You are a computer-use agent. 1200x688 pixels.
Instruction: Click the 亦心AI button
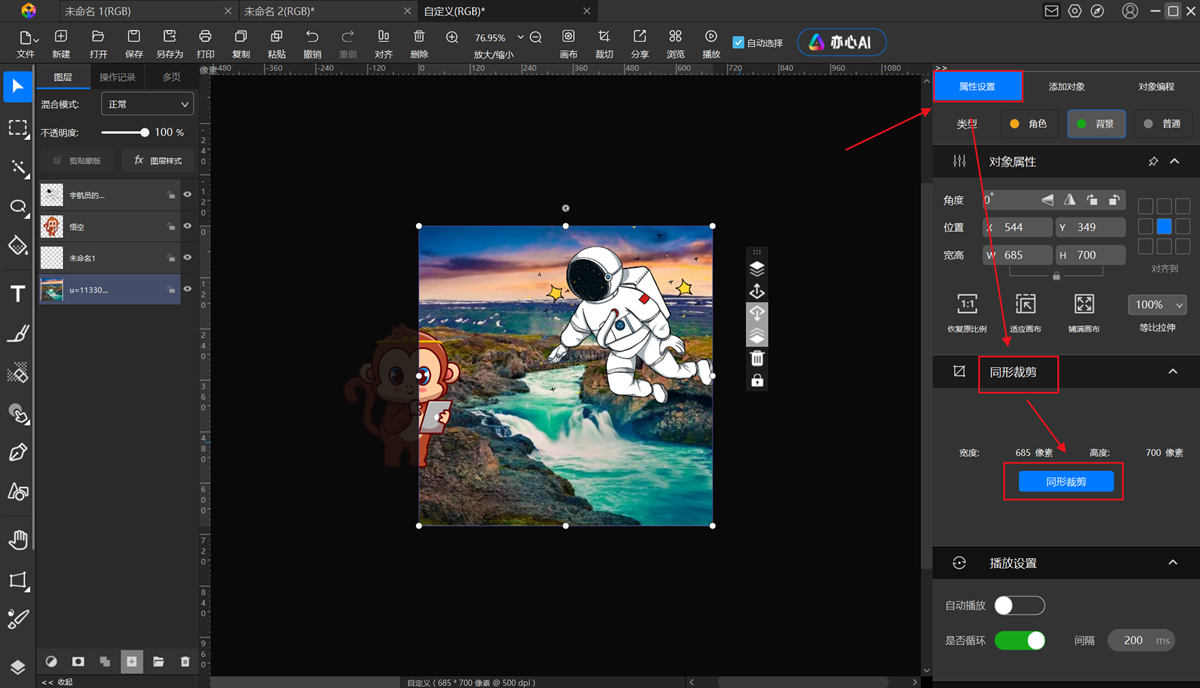tap(841, 43)
